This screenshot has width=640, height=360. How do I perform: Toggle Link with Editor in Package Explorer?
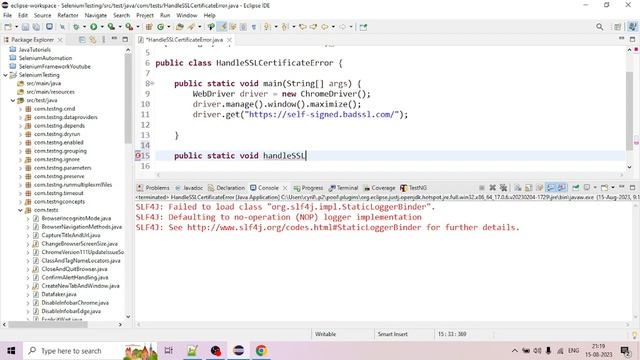point(93,40)
